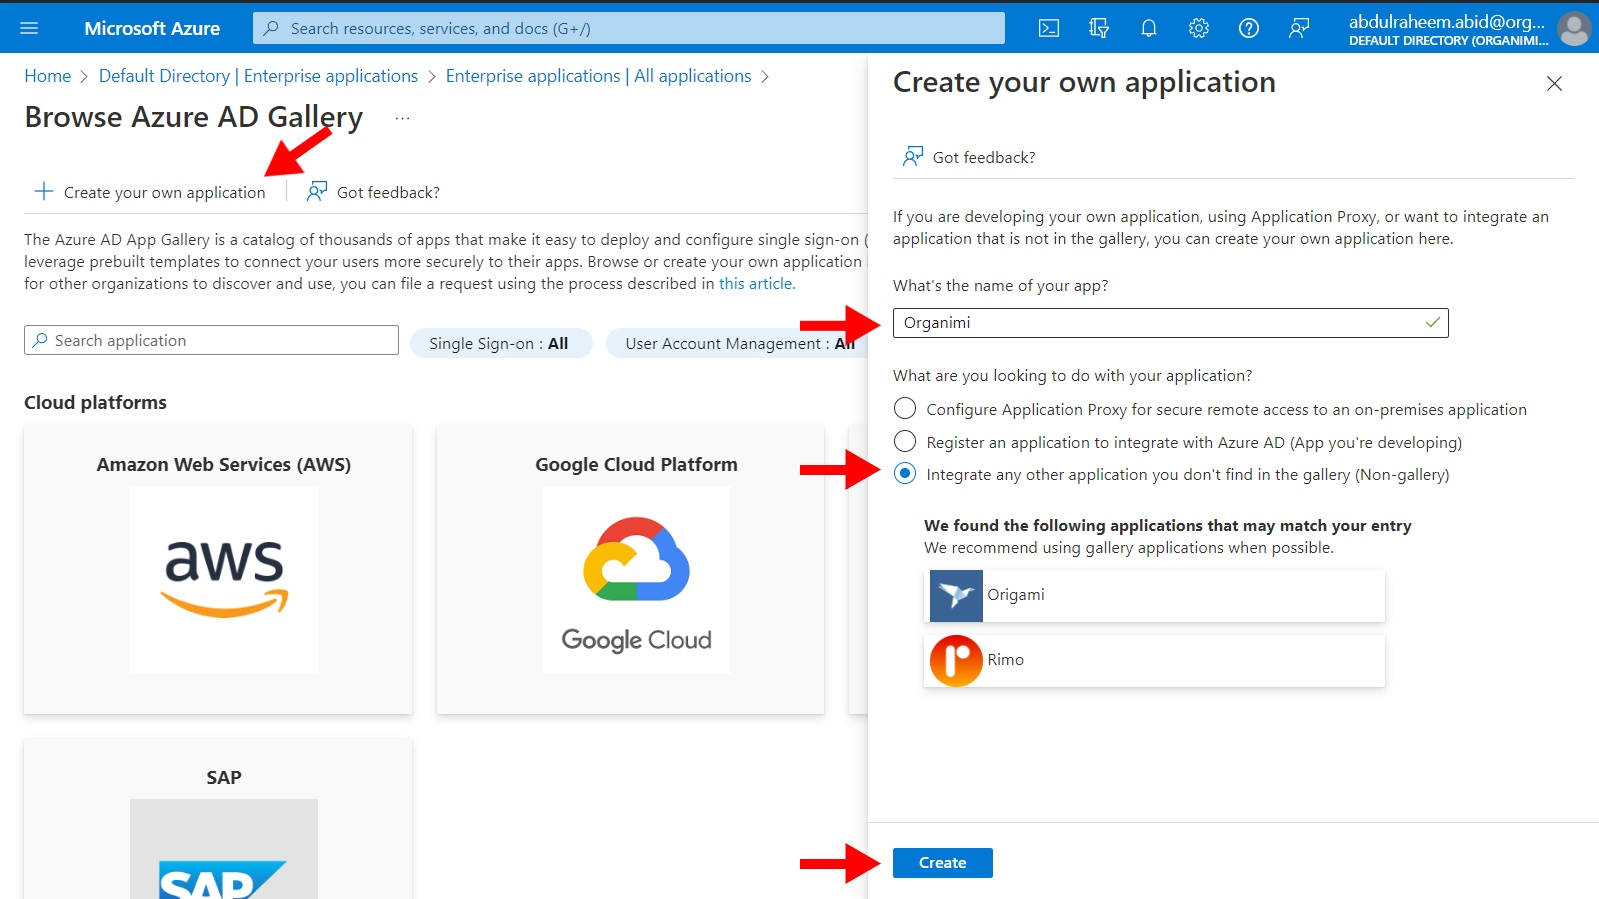Click the AWS logo thumbnail
Image resolution: width=1599 pixels, height=899 pixels.
coord(224,580)
